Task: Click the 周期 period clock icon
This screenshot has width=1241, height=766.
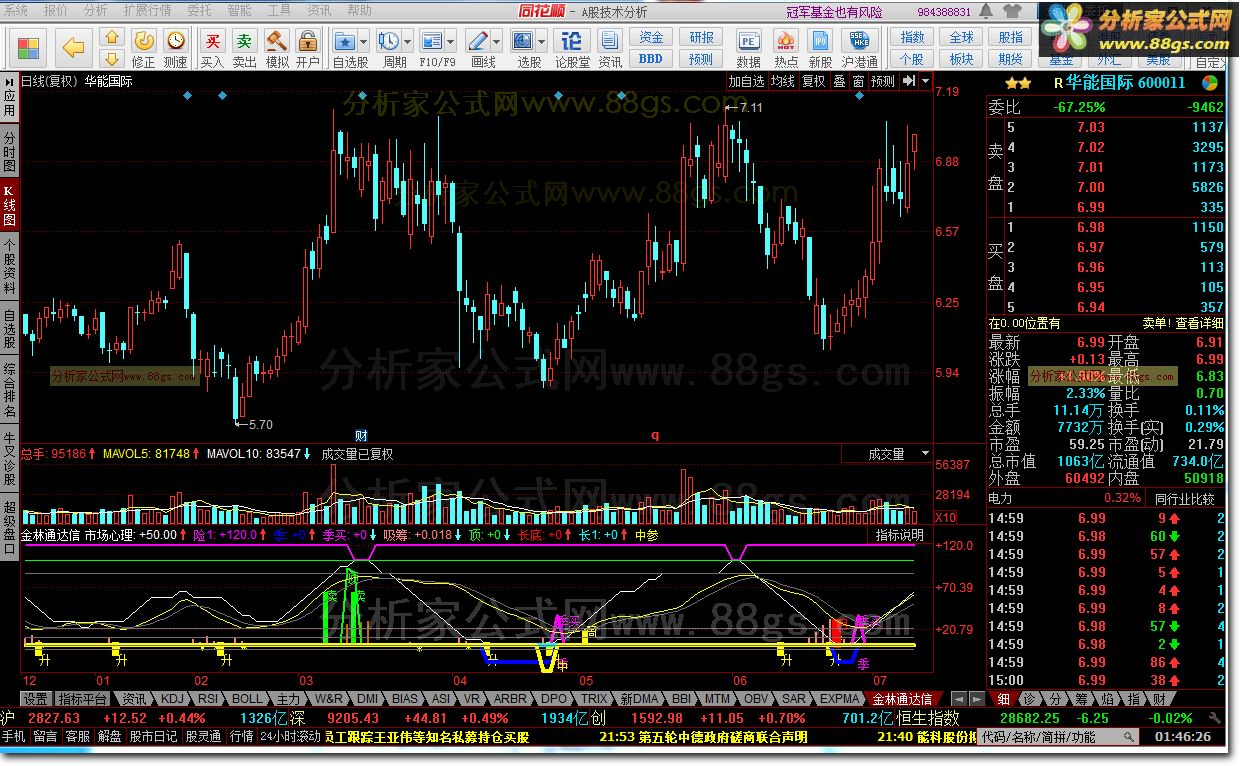Action: (389, 40)
